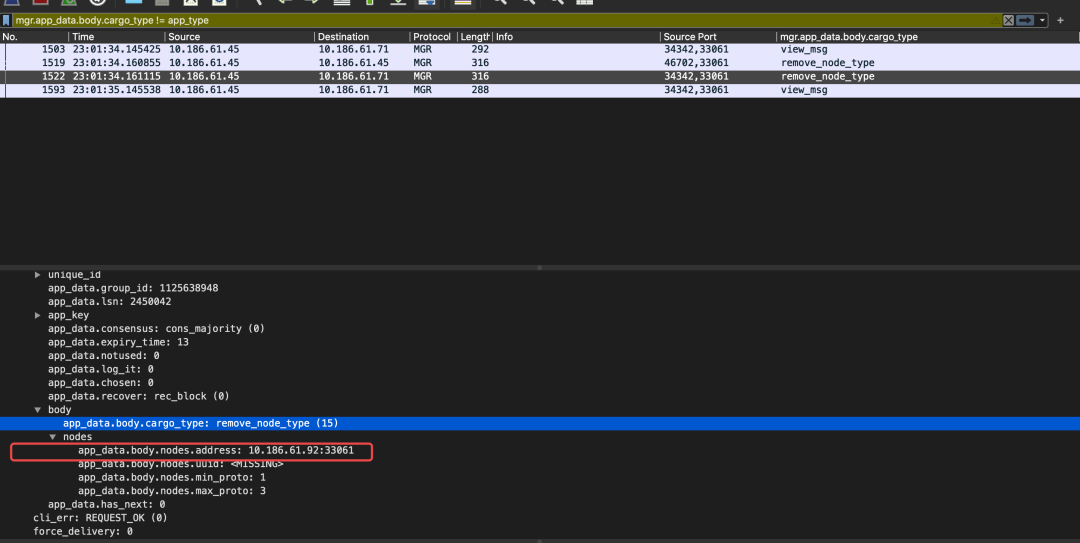Expand the app_key tree node
Viewport: 1080px width, 543px height.
[x=38, y=315]
